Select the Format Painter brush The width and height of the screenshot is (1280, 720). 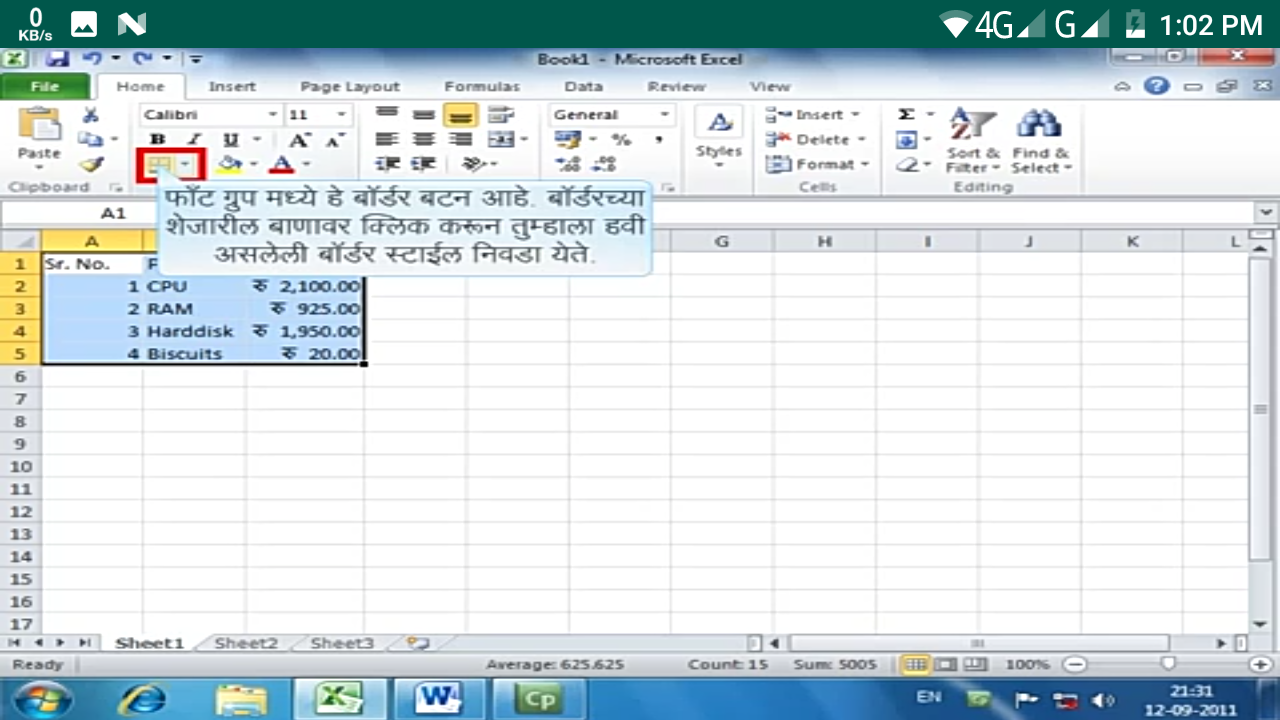(90, 163)
